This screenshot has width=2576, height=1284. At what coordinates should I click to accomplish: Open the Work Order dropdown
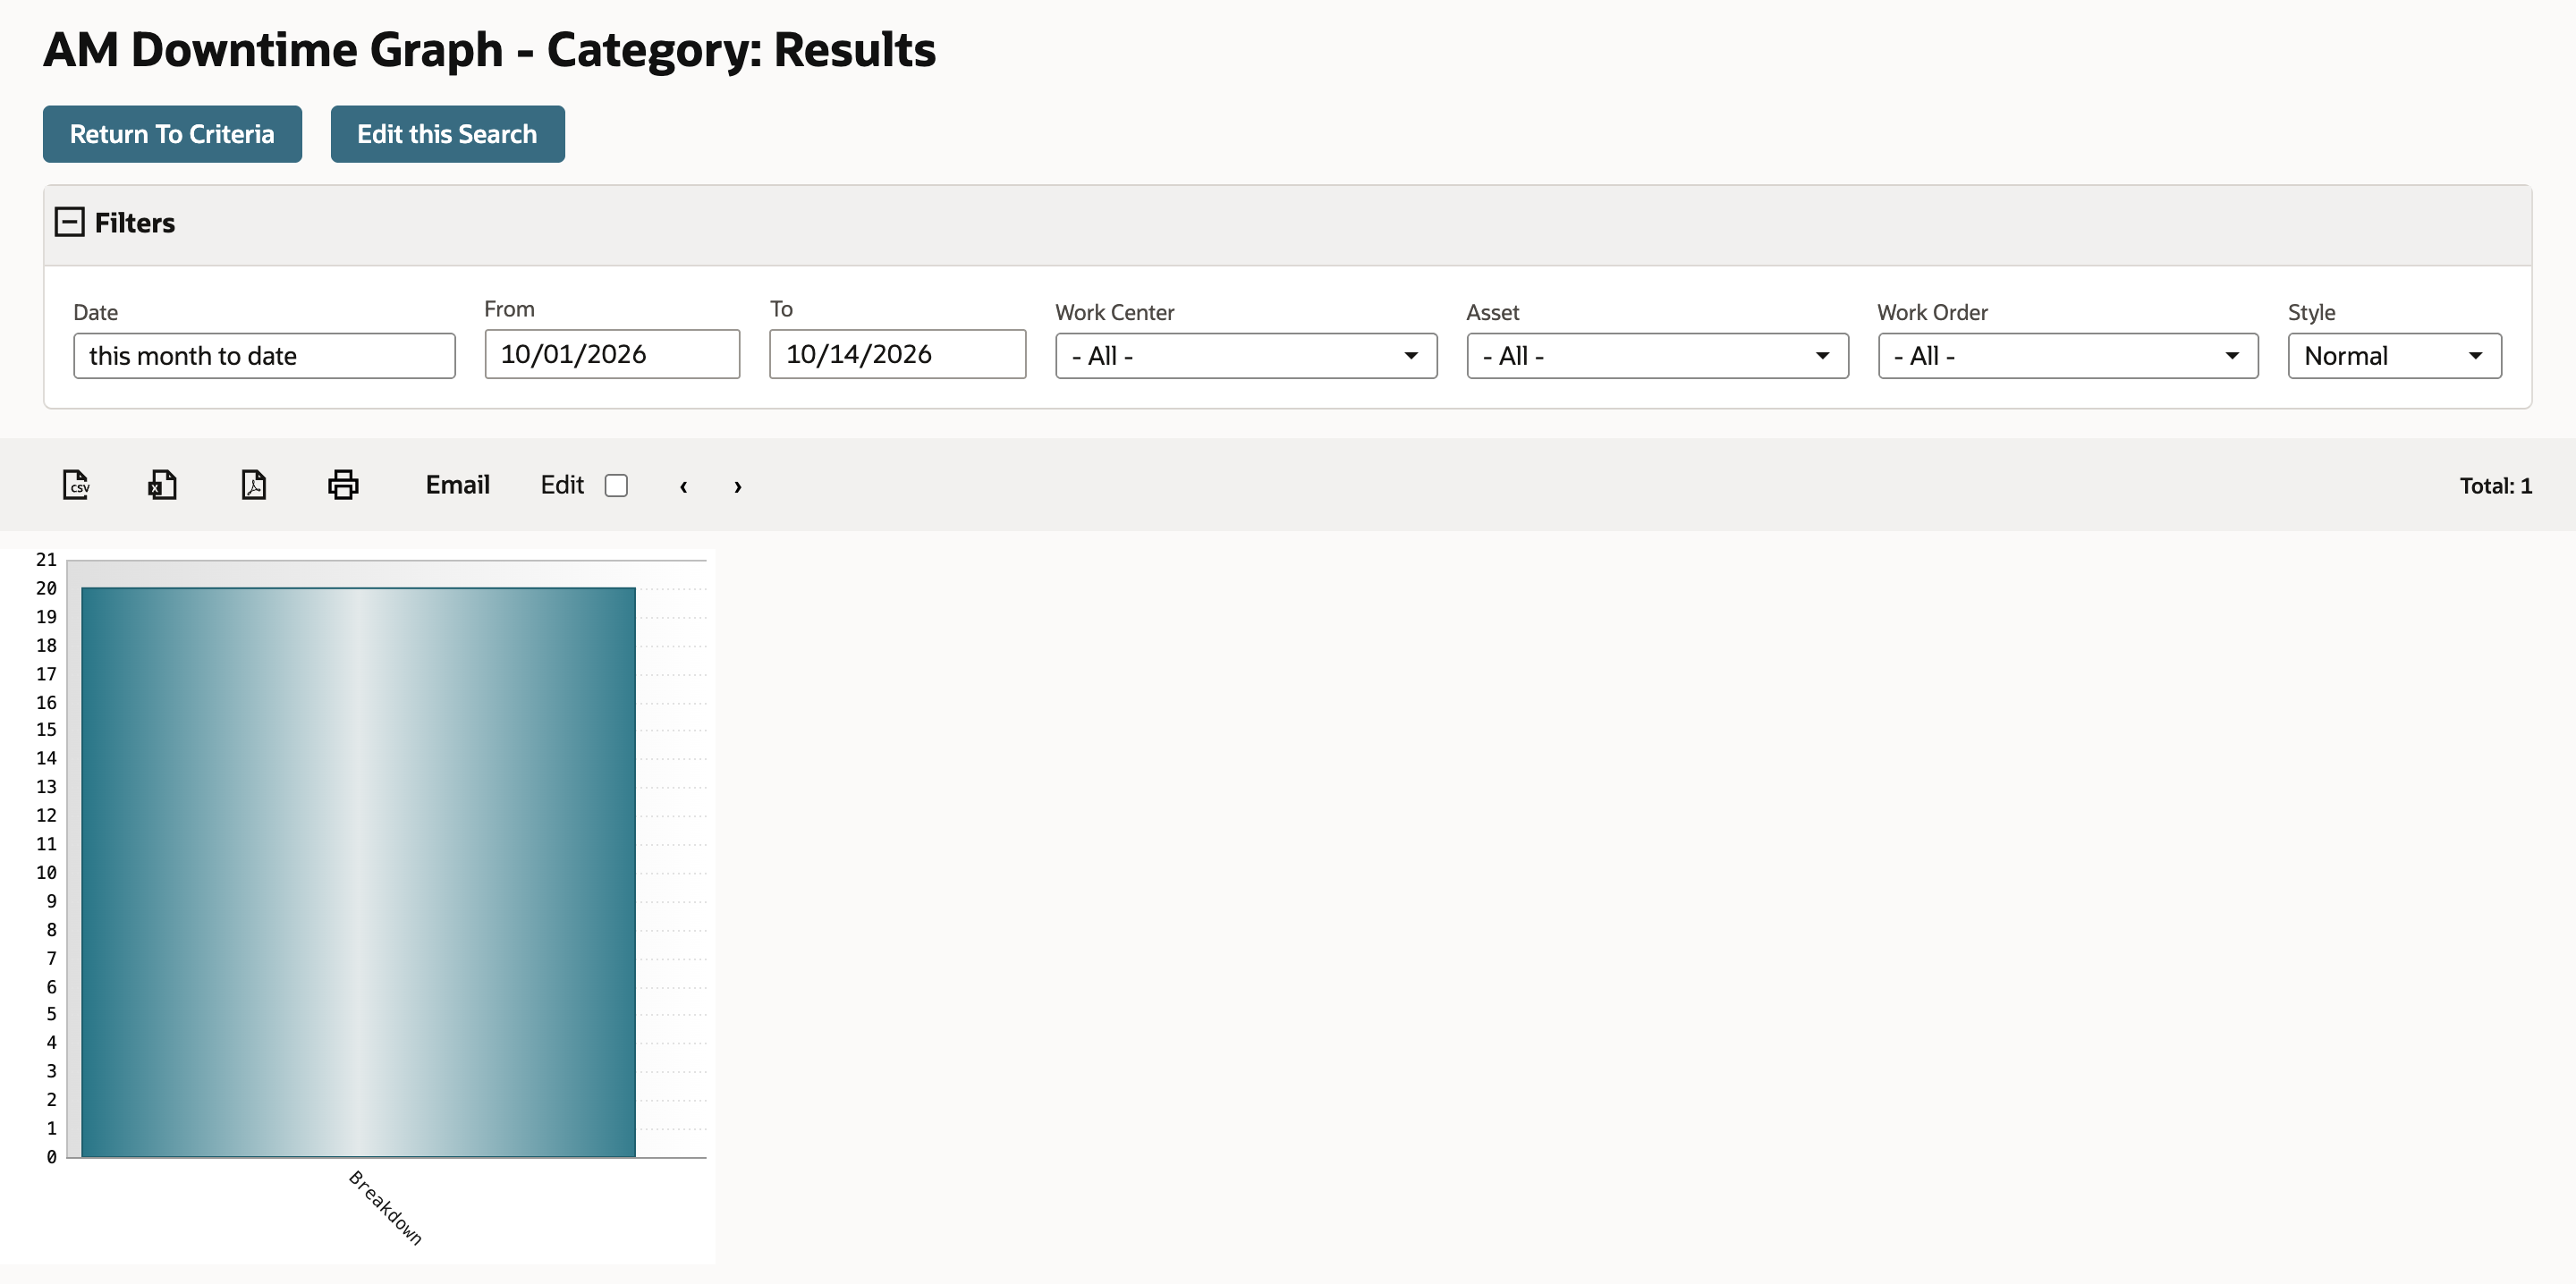click(2067, 356)
